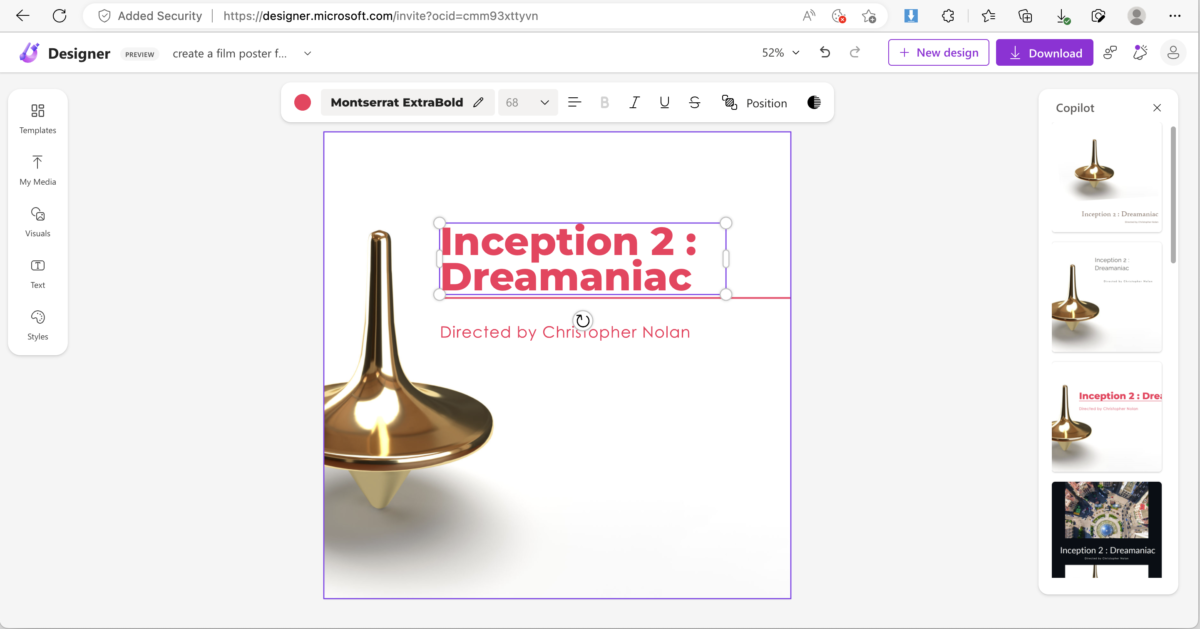The height and width of the screenshot is (629, 1200).
Task: Click the New design button
Action: click(x=938, y=53)
